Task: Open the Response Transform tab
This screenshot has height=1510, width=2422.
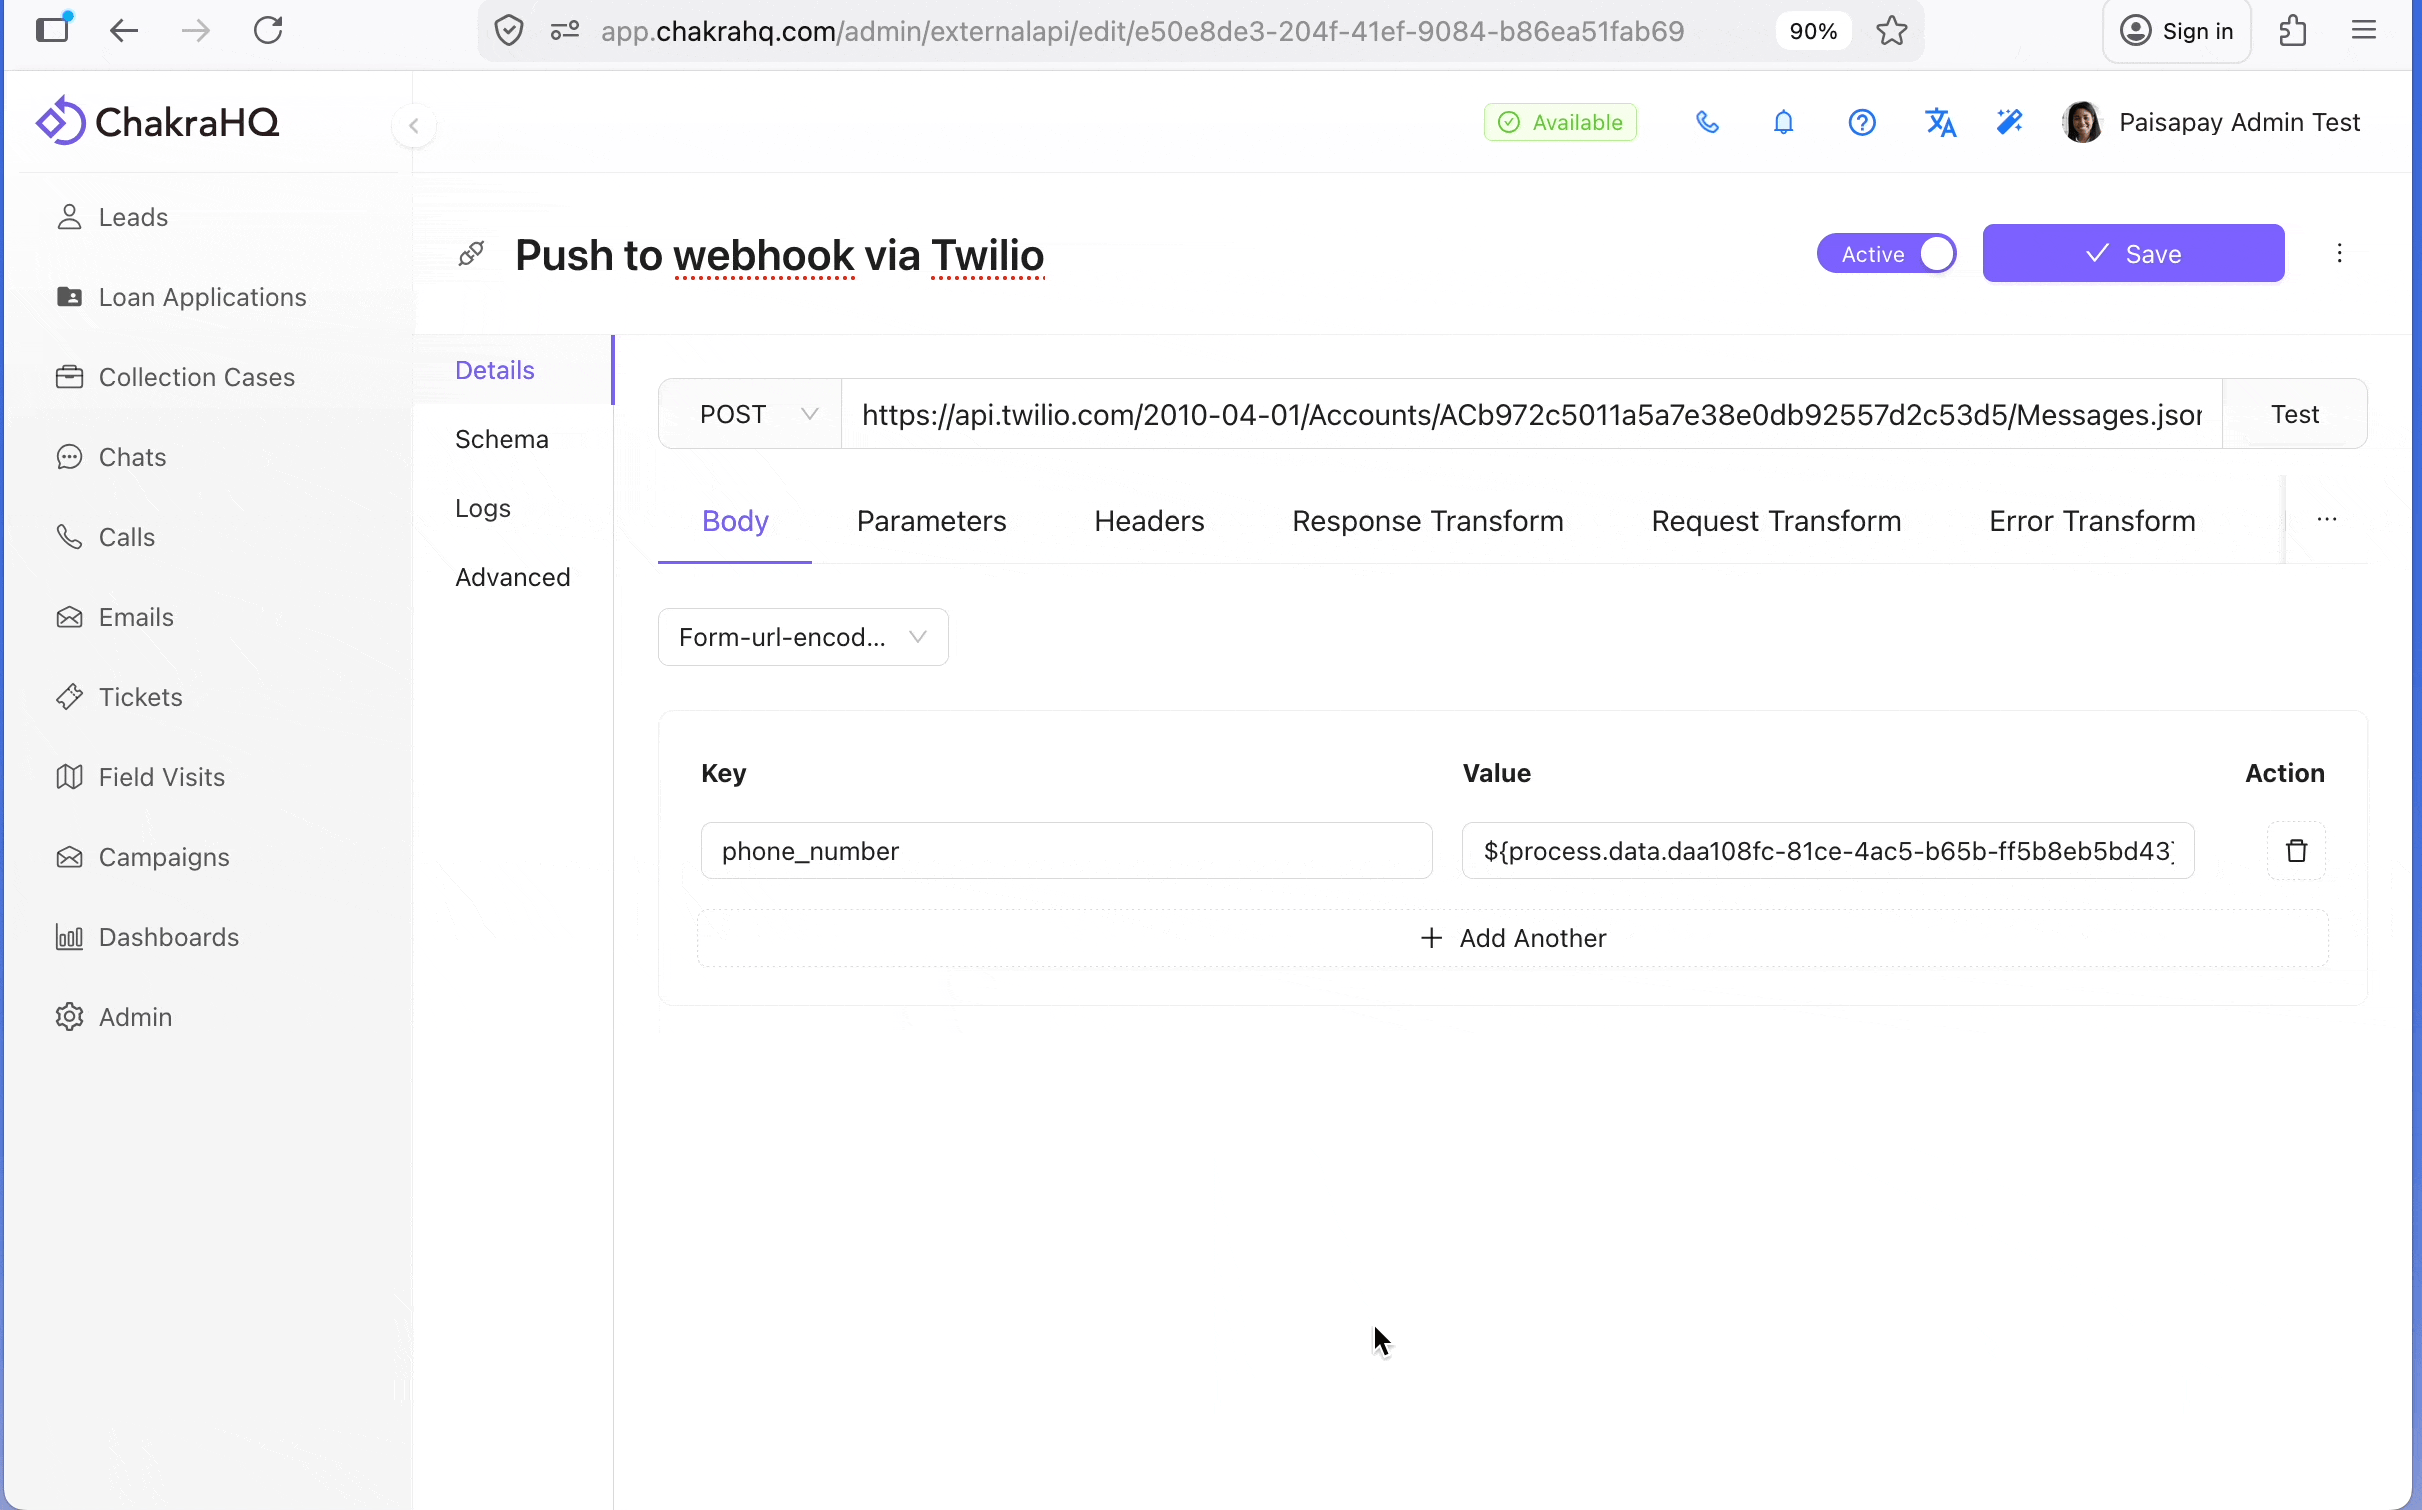Action: tap(1427, 521)
